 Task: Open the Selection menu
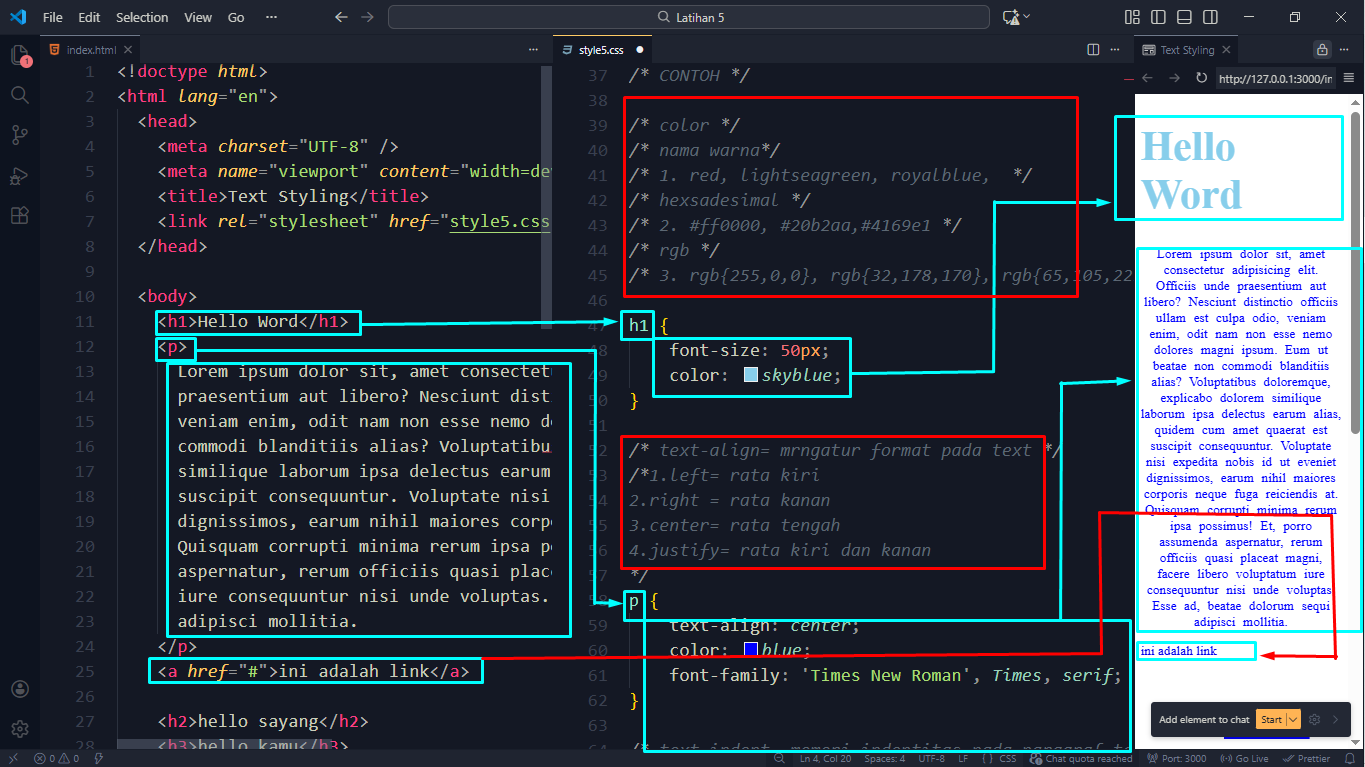[x=142, y=17]
